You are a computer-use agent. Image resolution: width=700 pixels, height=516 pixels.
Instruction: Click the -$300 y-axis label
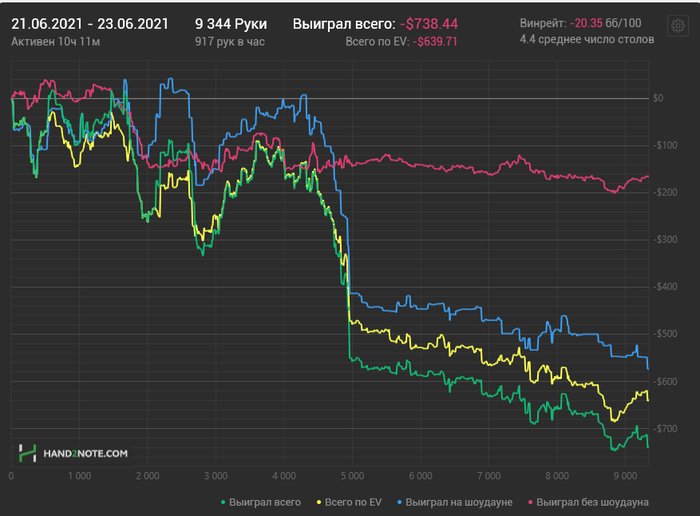[x=665, y=240]
